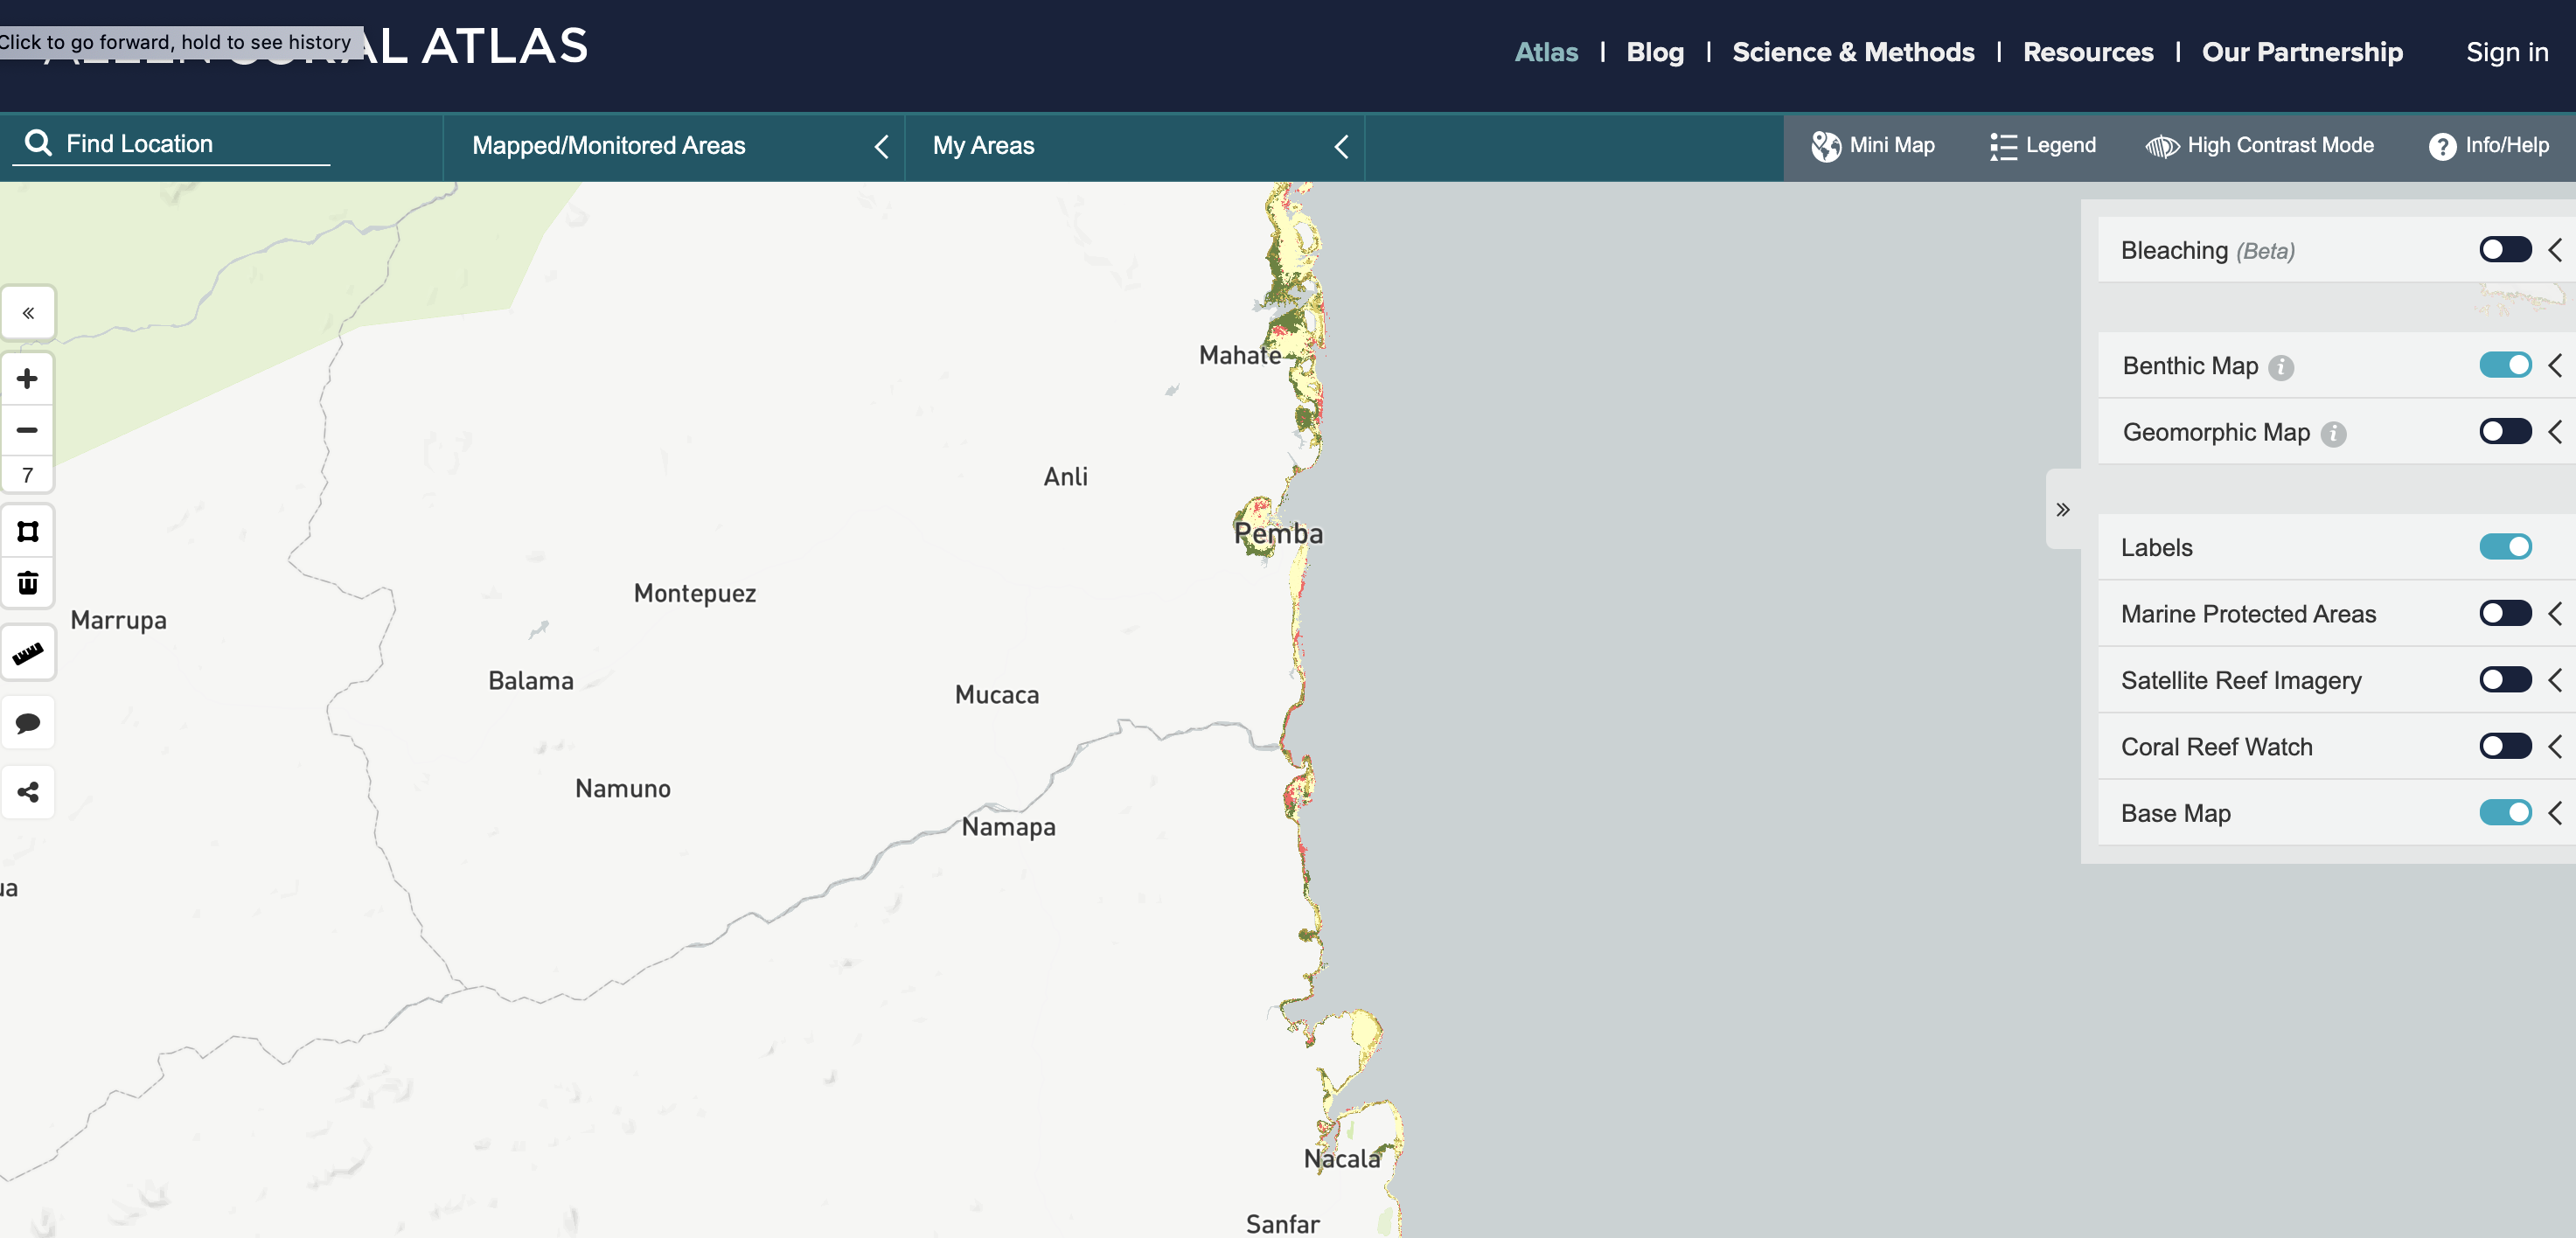Expand the Mapped/Monitored Areas panel
This screenshot has width=2576, height=1238.
click(x=881, y=147)
